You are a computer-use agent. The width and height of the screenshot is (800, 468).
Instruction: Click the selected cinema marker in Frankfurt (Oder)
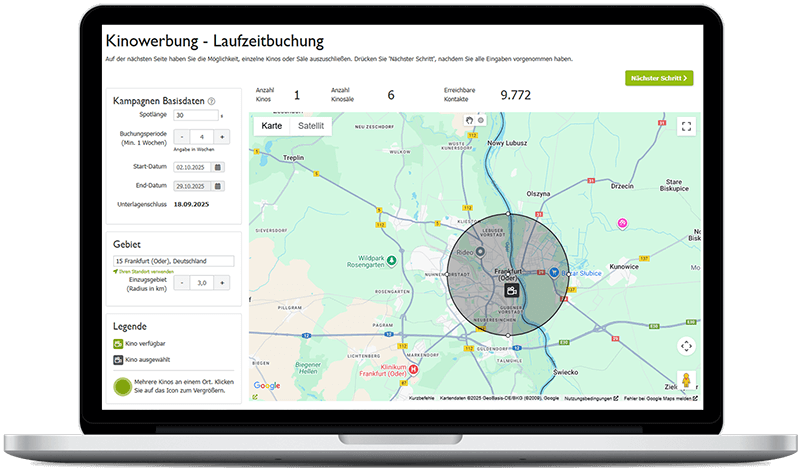coord(511,290)
